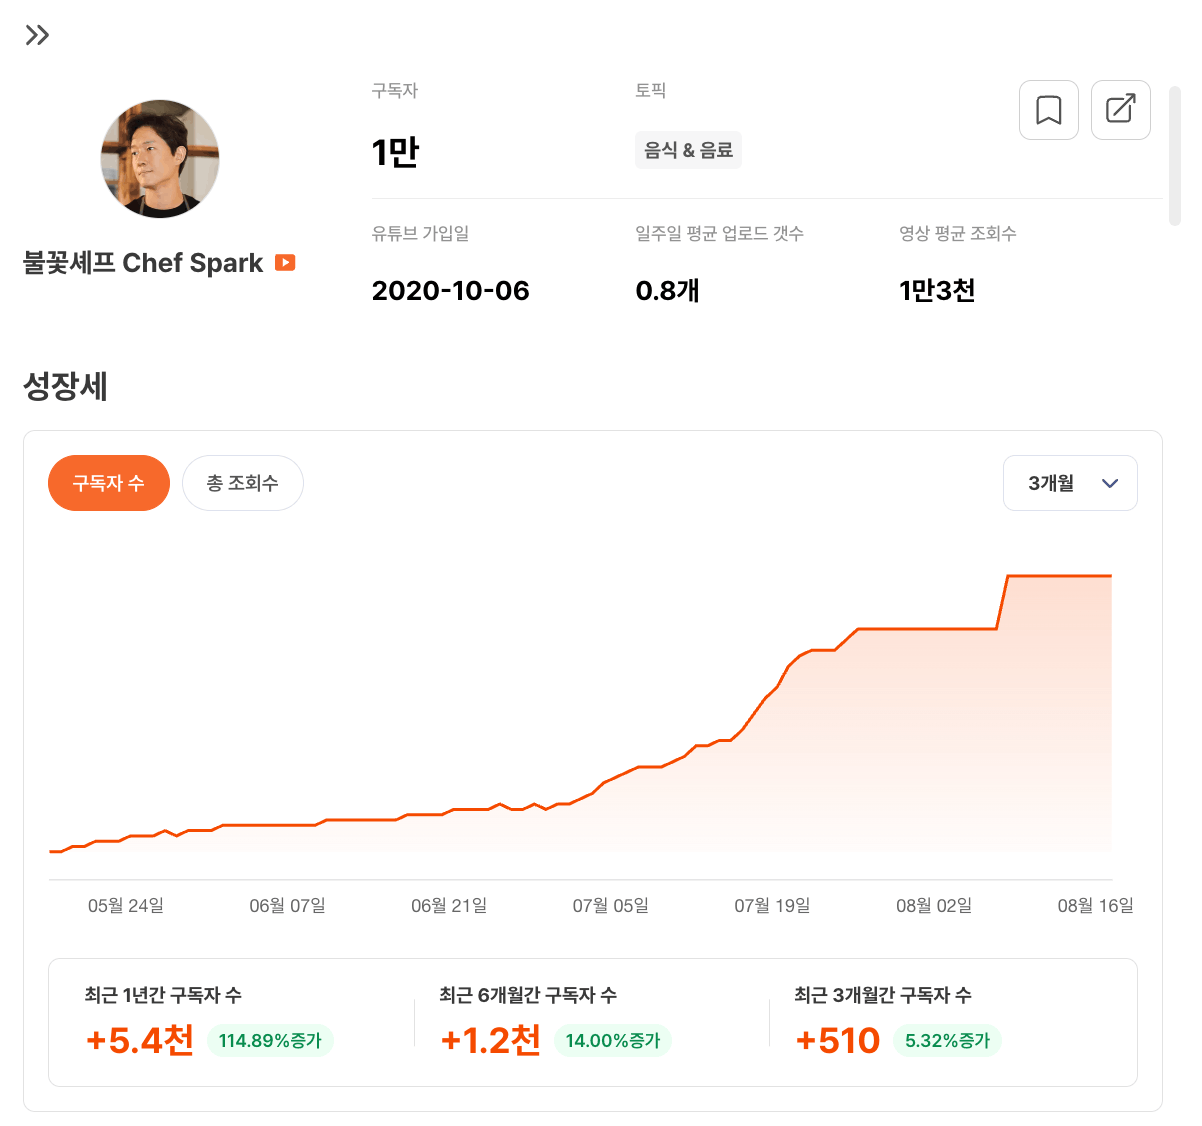The height and width of the screenshot is (1126, 1202).
Task: Switch to the 총 조회수 tab
Action: click(x=242, y=483)
